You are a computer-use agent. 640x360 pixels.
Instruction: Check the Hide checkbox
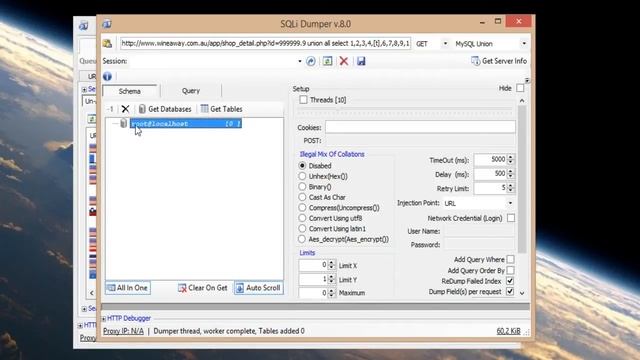coord(520,88)
